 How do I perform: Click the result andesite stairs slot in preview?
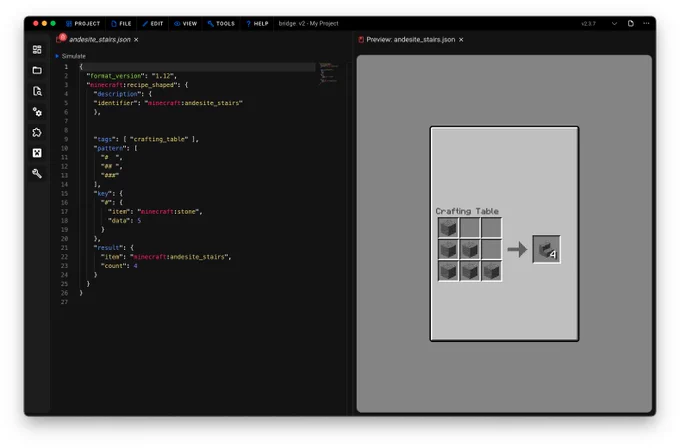[546, 249]
